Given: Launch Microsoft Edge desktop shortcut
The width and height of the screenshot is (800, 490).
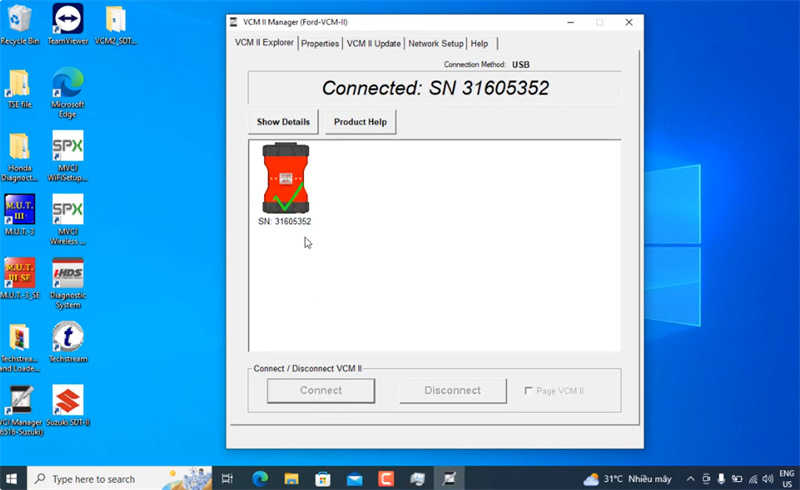Looking at the screenshot, I should (x=67, y=93).
